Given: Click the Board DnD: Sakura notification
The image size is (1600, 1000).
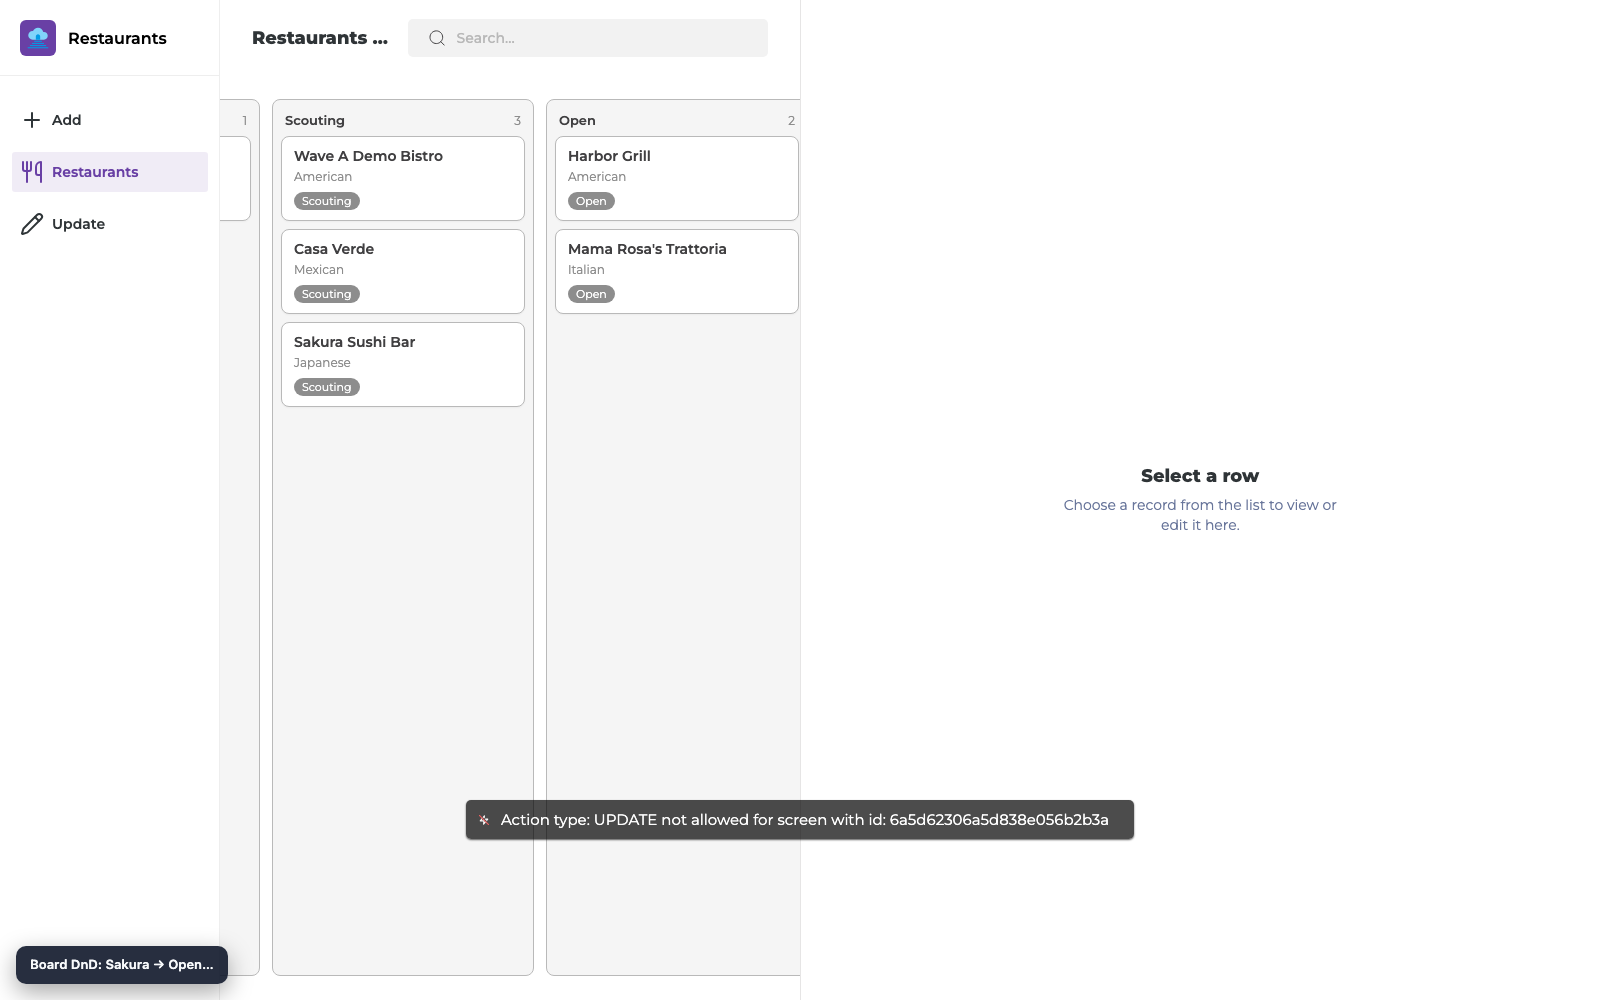Looking at the screenshot, I should pos(122,965).
